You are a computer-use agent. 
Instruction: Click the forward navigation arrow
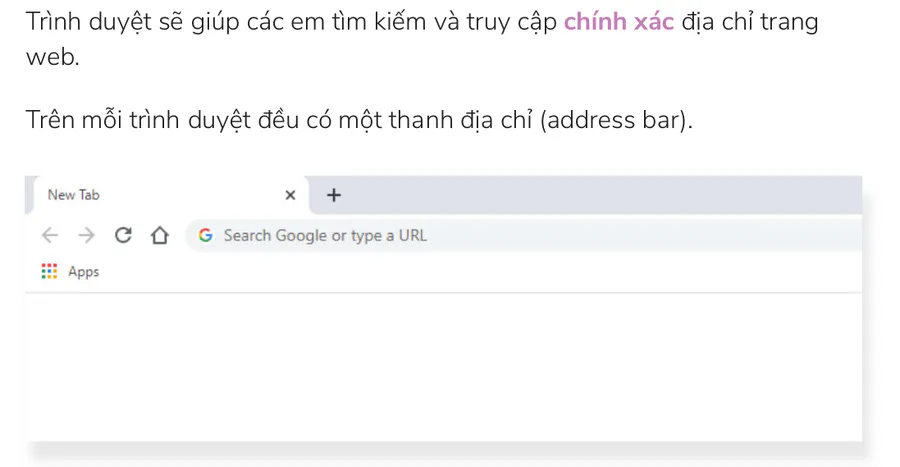coord(87,235)
